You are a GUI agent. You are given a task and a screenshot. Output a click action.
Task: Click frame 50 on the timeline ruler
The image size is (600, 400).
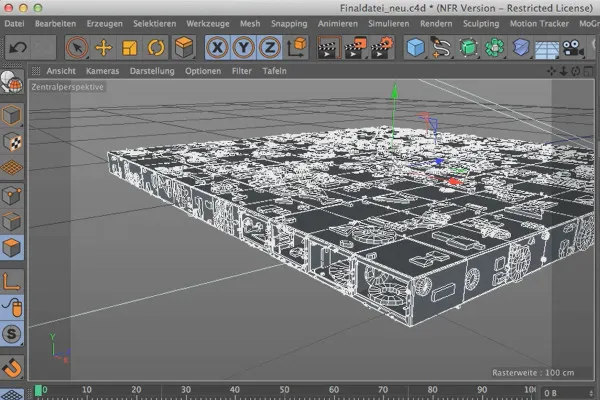(x=284, y=390)
